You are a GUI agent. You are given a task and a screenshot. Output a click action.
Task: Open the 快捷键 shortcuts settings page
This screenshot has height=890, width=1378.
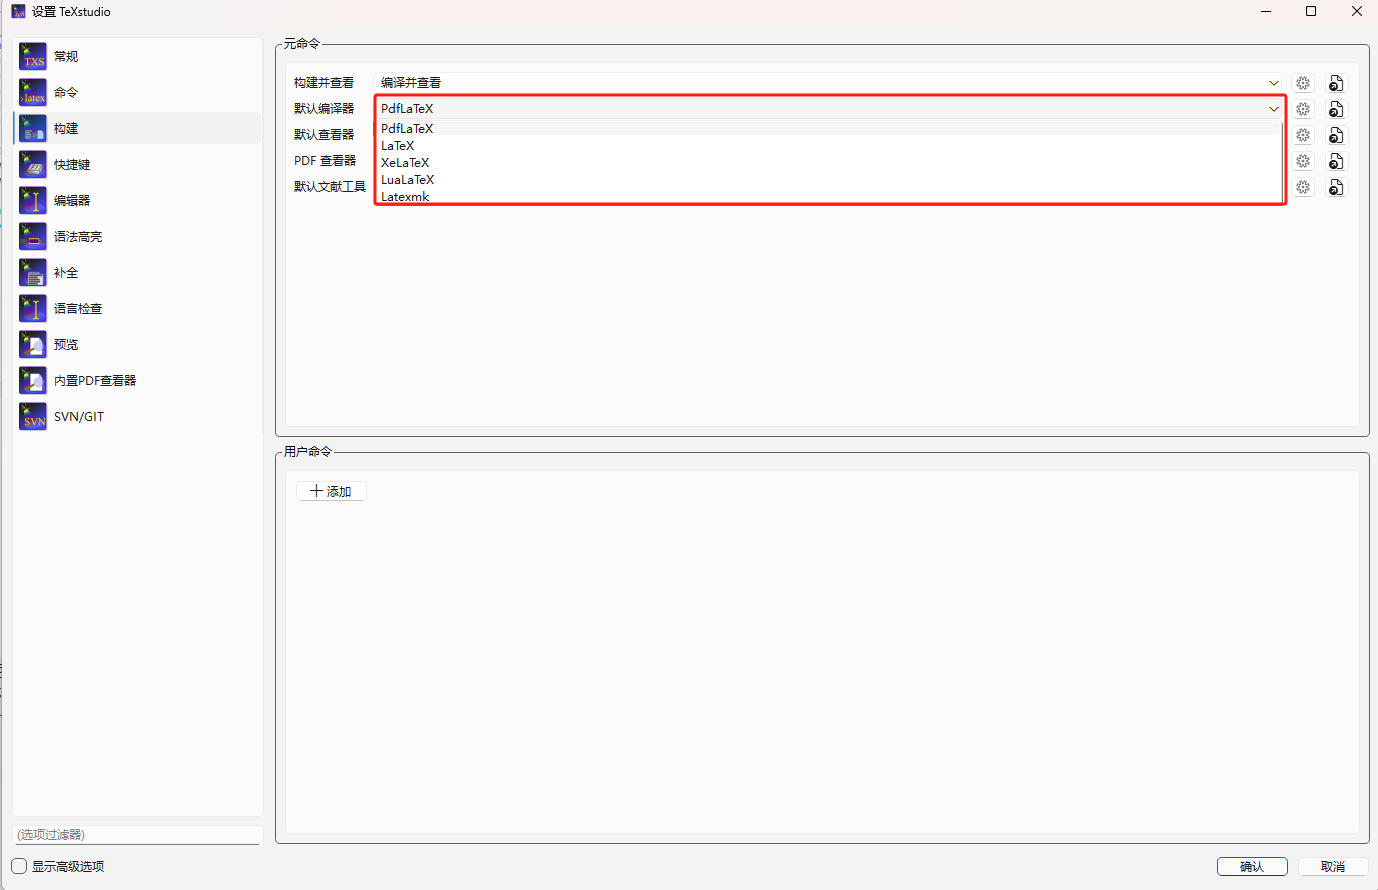[x=138, y=164]
